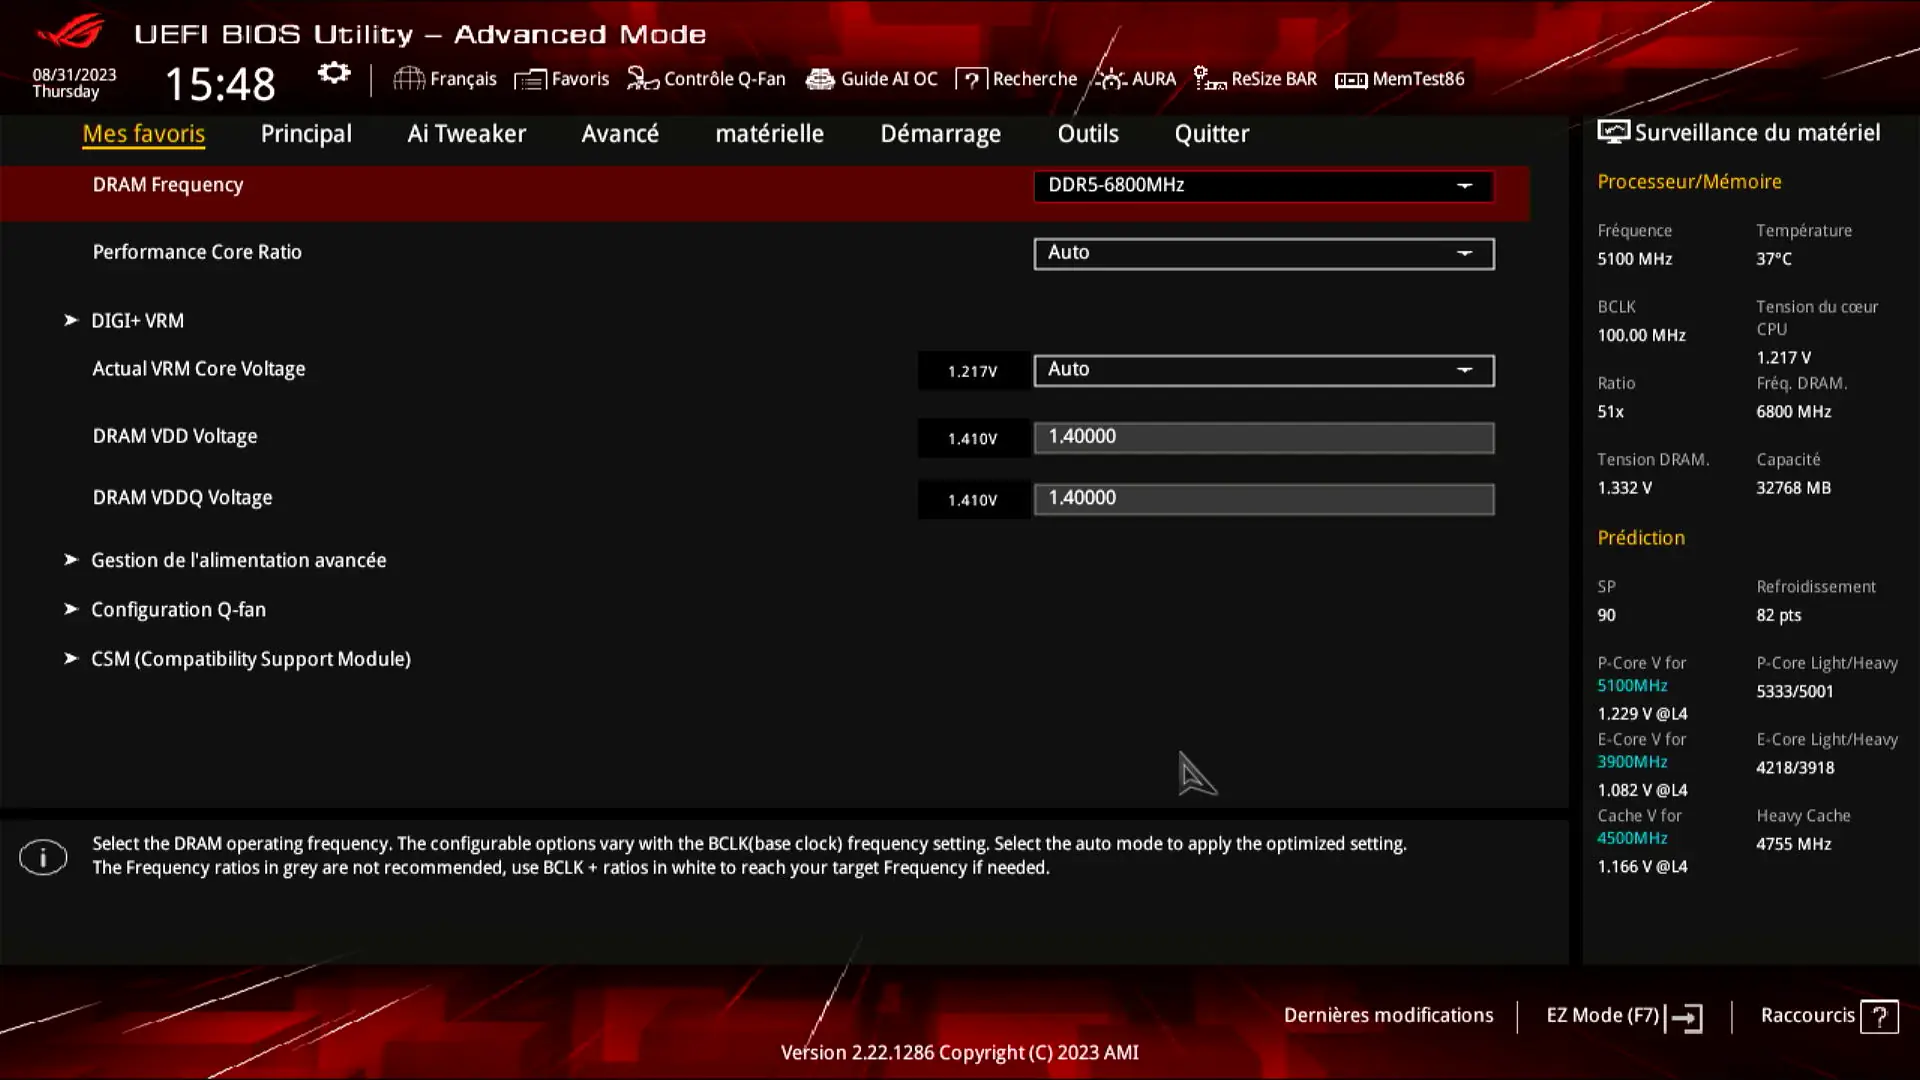Screen dimensions: 1920x1080
Task: Open CSM (Compatibility Support Module) entry
Action: point(251,659)
